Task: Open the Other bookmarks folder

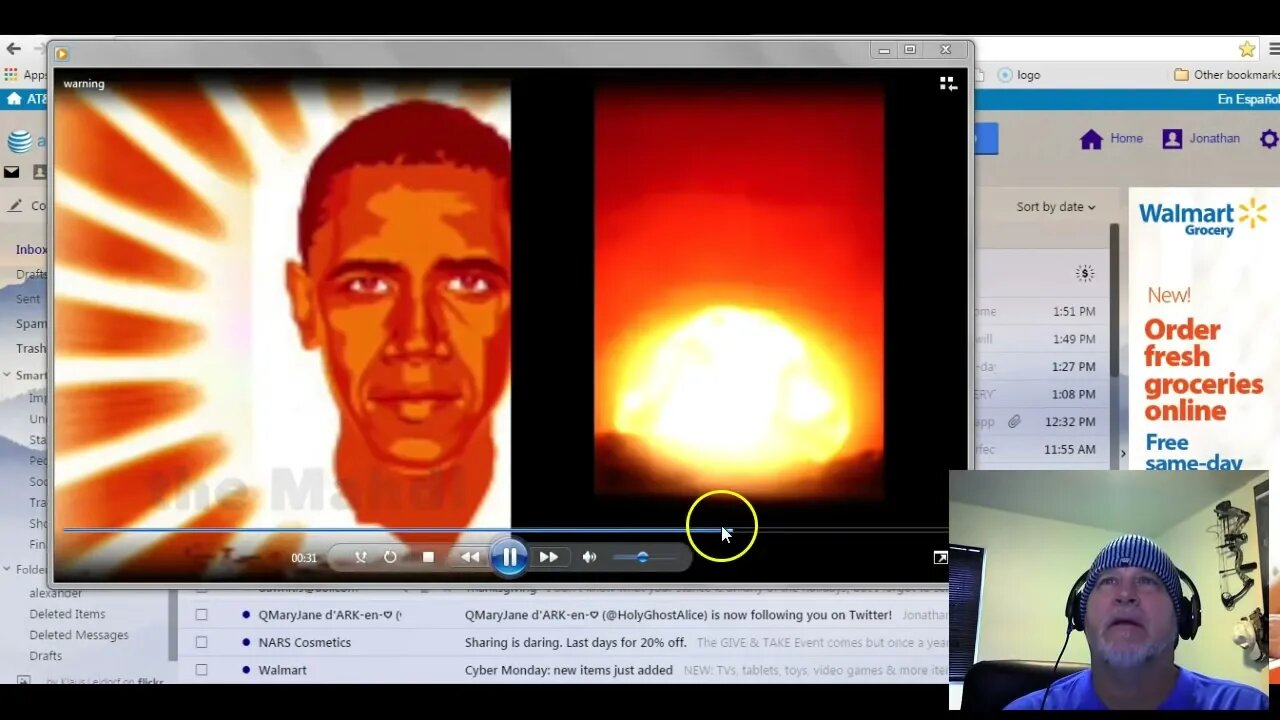Action: [1226, 75]
